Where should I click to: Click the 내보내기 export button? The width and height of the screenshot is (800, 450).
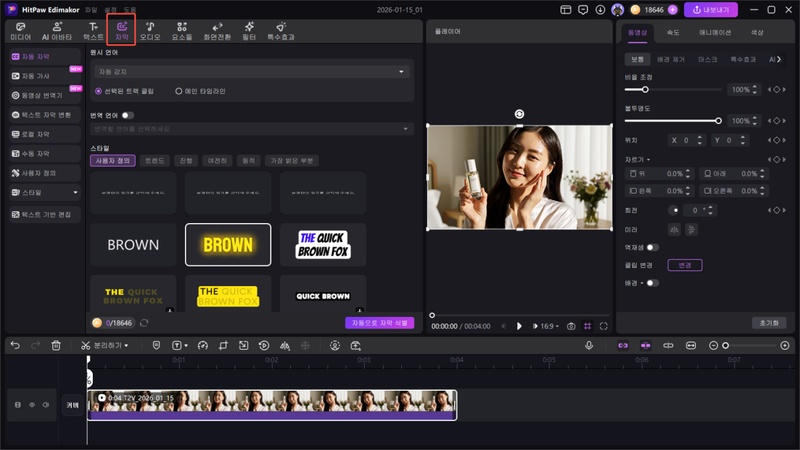710,10
